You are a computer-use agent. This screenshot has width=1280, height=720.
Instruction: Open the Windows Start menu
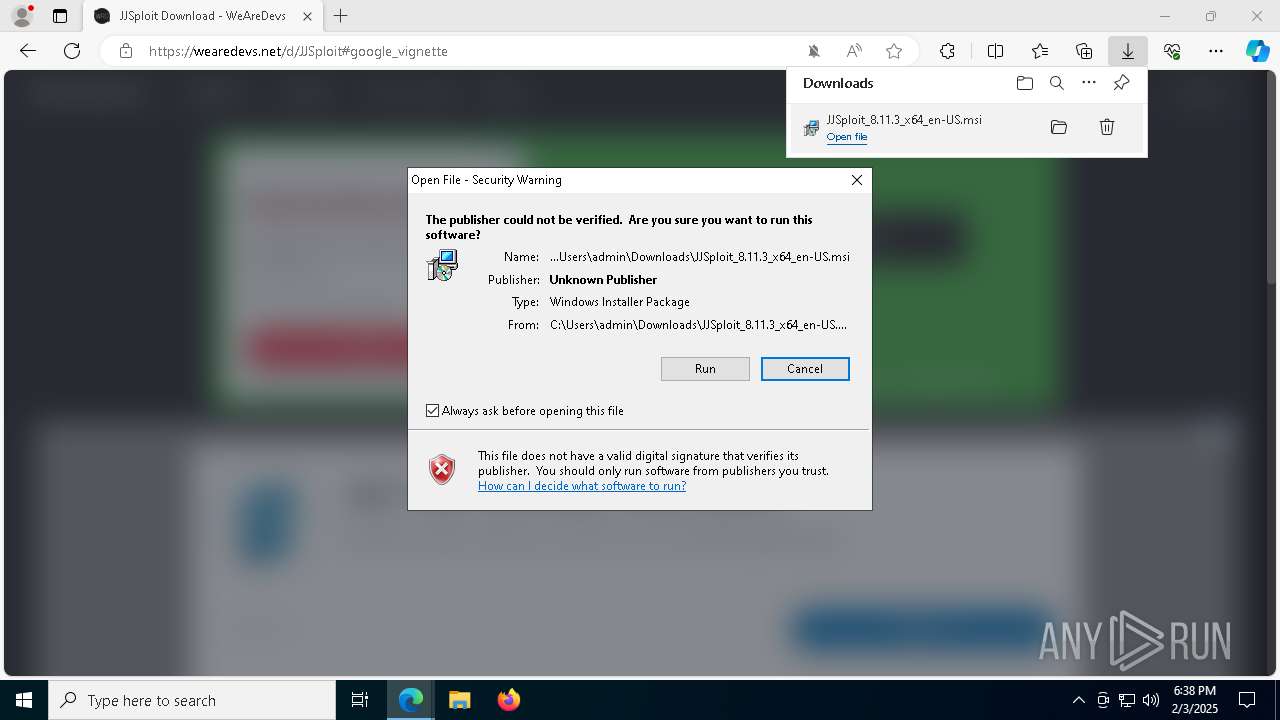(24, 700)
